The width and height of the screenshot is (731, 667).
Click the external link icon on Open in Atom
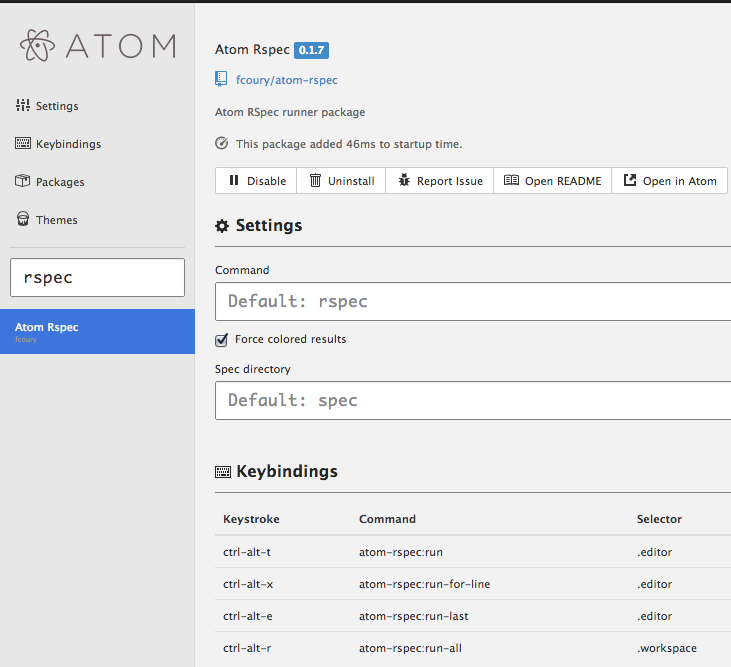point(630,180)
